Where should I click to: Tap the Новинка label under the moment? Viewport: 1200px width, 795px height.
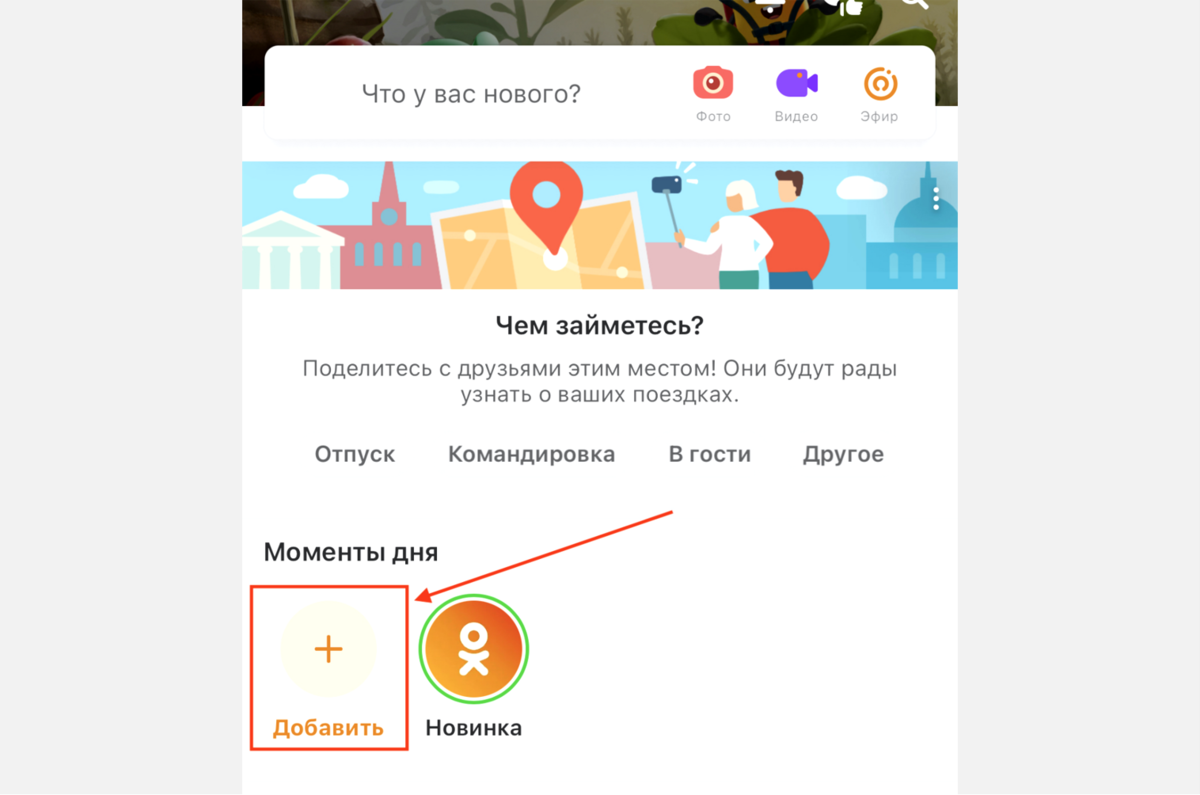click(x=474, y=728)
